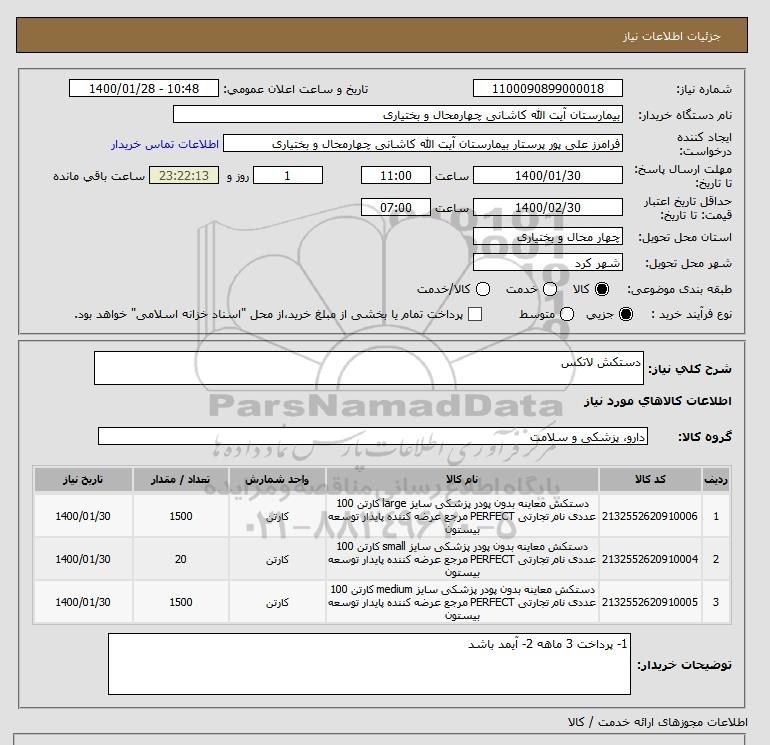Click the goods group field دارو، پزشکی و سلامت
This screenshot has width=770, height=745.
click(373, 436)
